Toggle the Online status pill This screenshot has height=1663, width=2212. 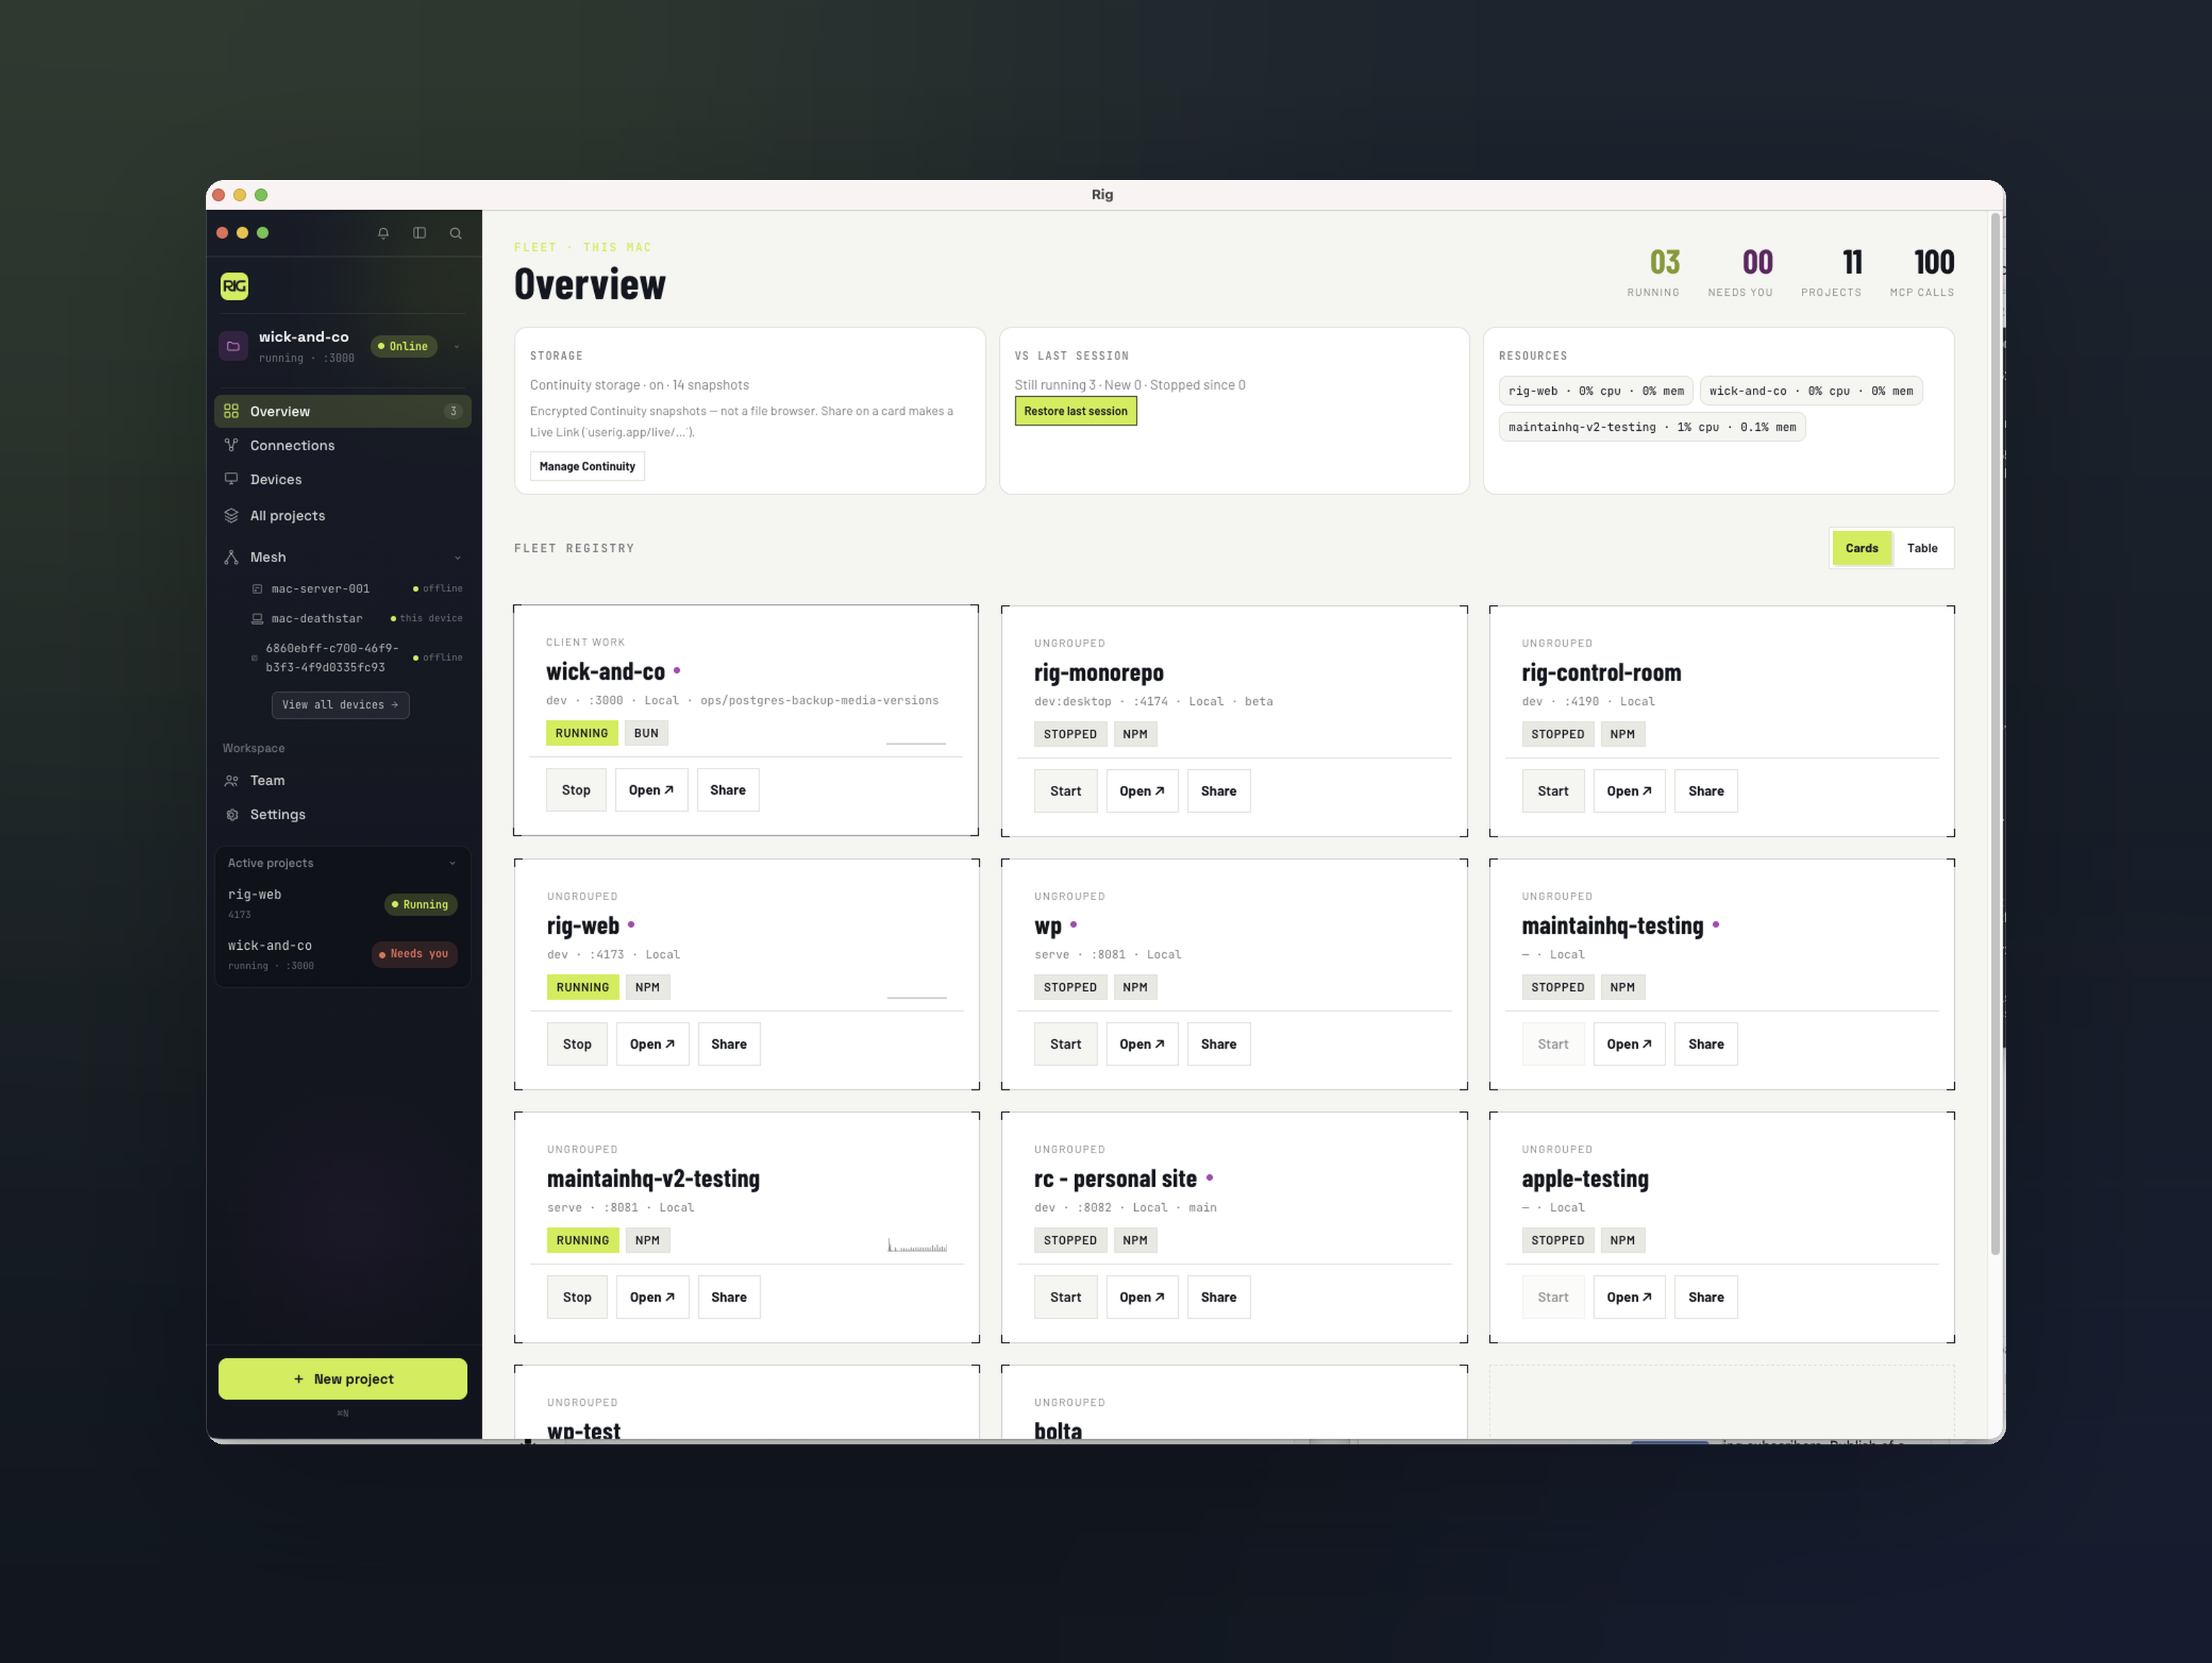coord(403,346)
